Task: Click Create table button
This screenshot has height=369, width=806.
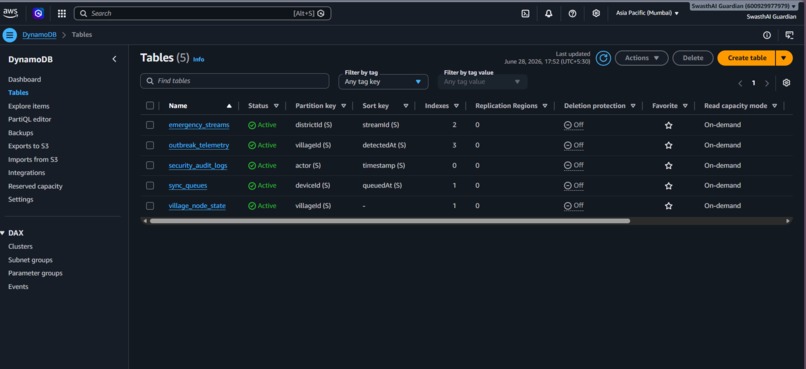Action: [746, 58]
